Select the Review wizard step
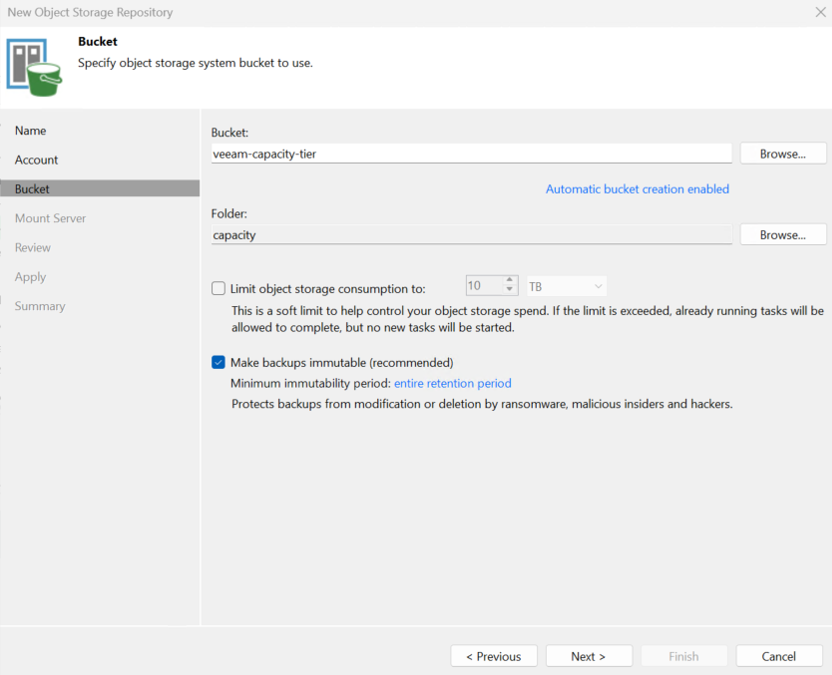Screen dimensions: 832x675 coord(33,247)
